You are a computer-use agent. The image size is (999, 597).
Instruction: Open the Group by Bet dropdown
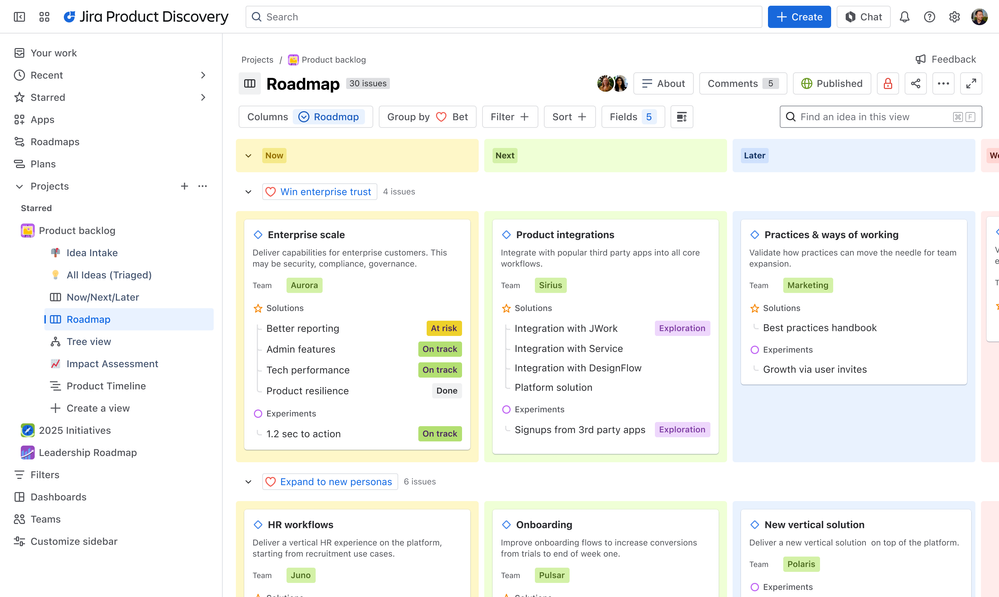tap(428, 117)
